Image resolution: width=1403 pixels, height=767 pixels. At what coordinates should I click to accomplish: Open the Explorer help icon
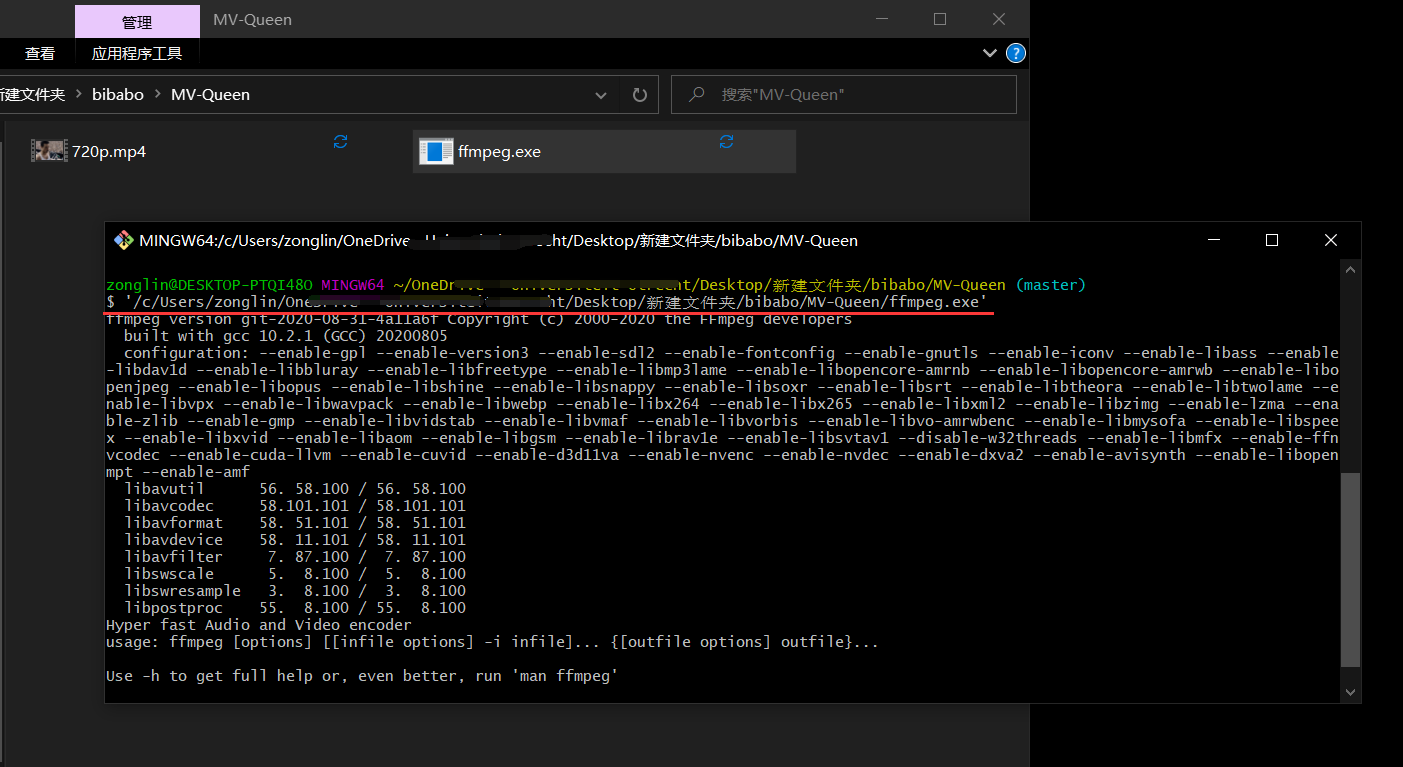(1015, 53)
